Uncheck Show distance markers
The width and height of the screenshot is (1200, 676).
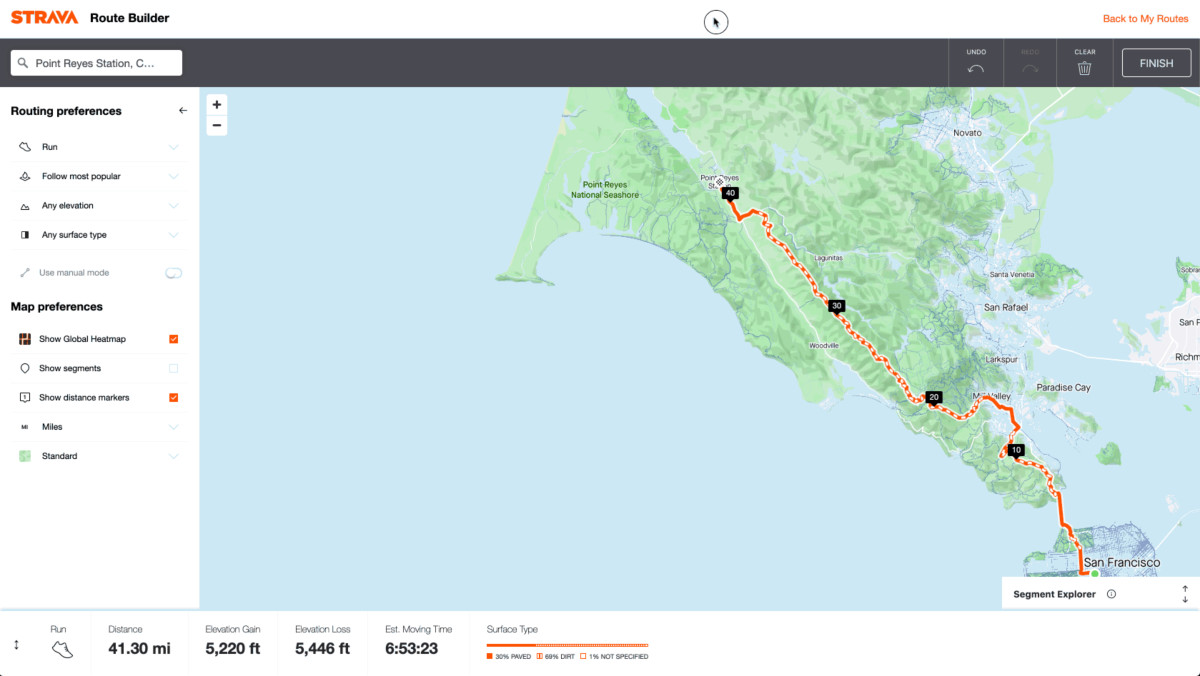tap(174, 397)
